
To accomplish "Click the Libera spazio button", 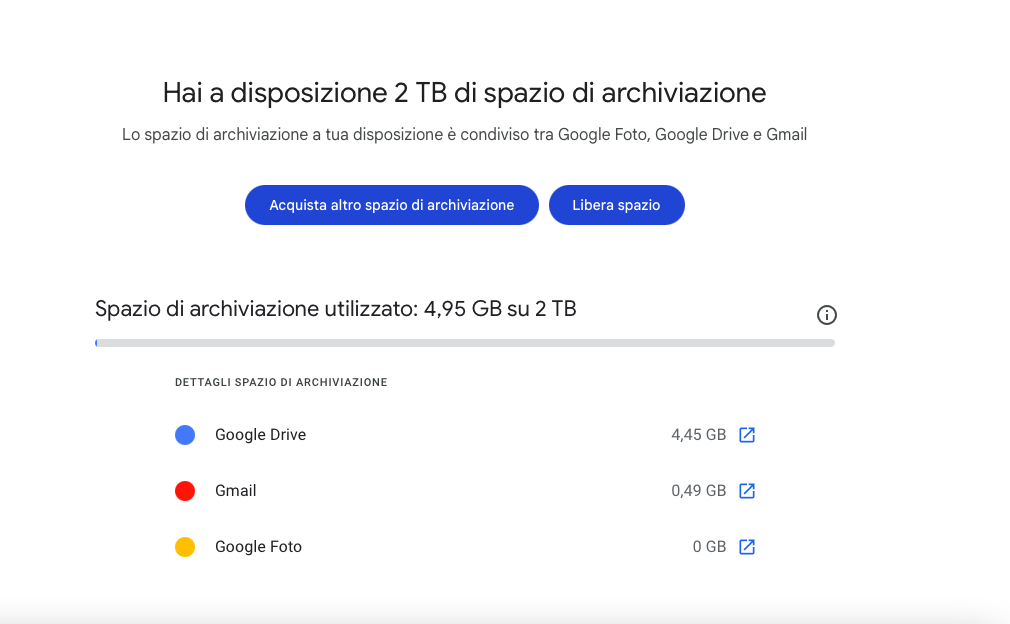I will pos(616,205).
